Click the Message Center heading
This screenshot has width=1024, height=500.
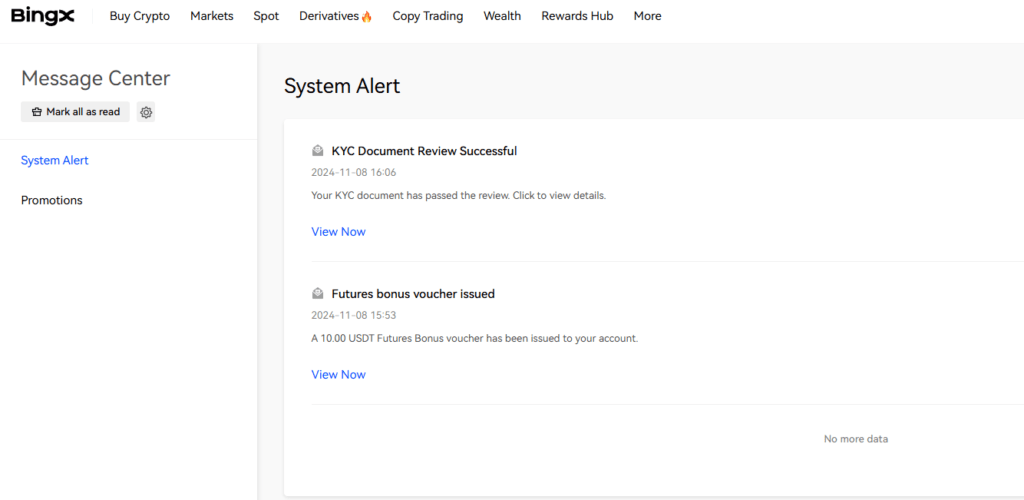(95, 78)
